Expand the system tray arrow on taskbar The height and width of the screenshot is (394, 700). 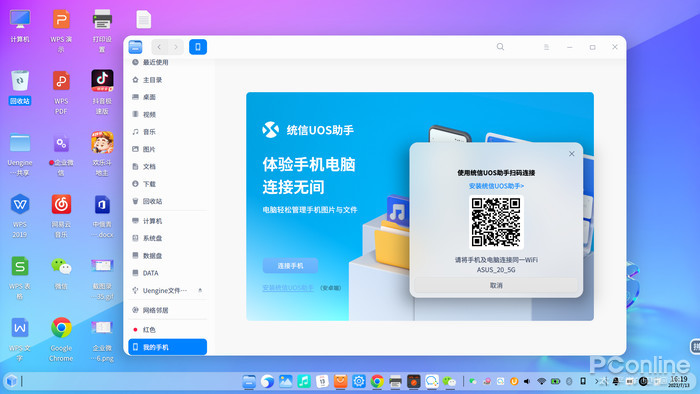[596, 381]
